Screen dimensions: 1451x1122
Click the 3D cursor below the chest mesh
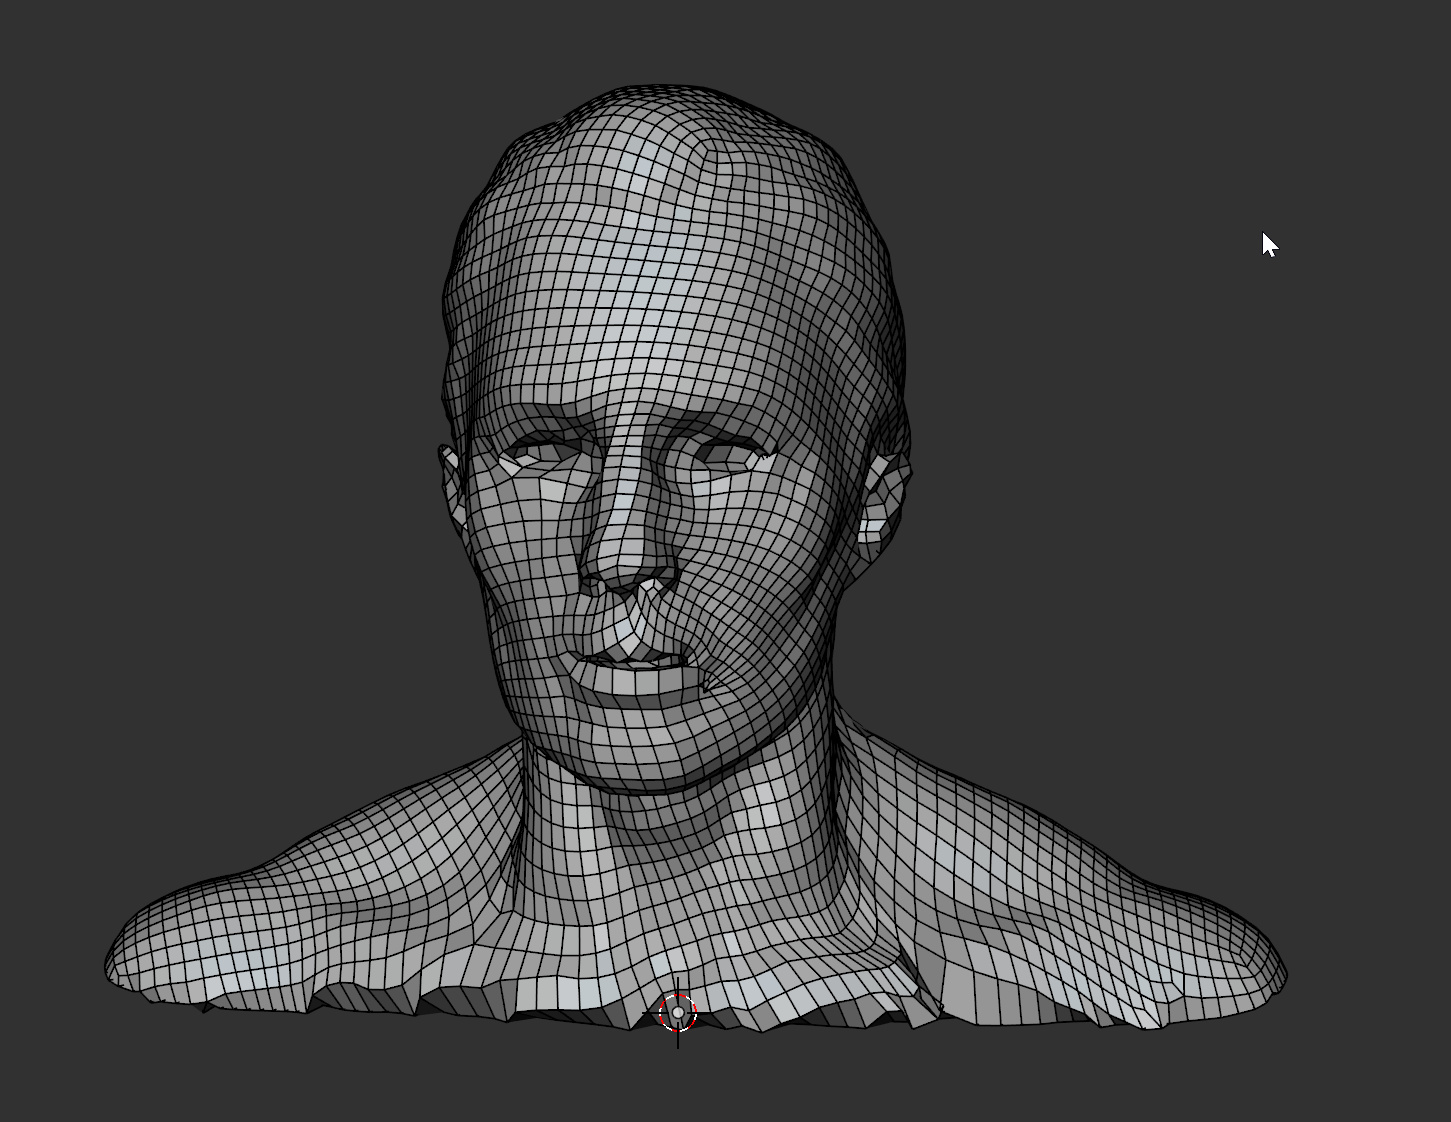pyautogui.click(x=678, y=1014)
